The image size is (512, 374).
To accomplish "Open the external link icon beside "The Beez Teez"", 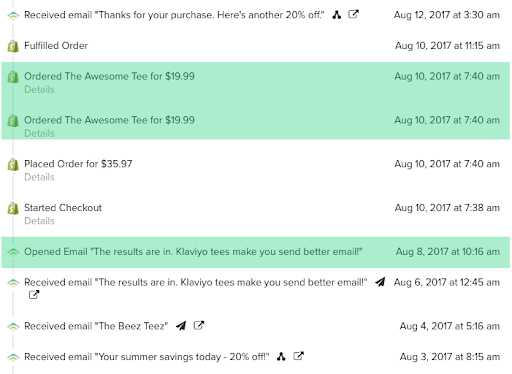I will tap(199, 325).
